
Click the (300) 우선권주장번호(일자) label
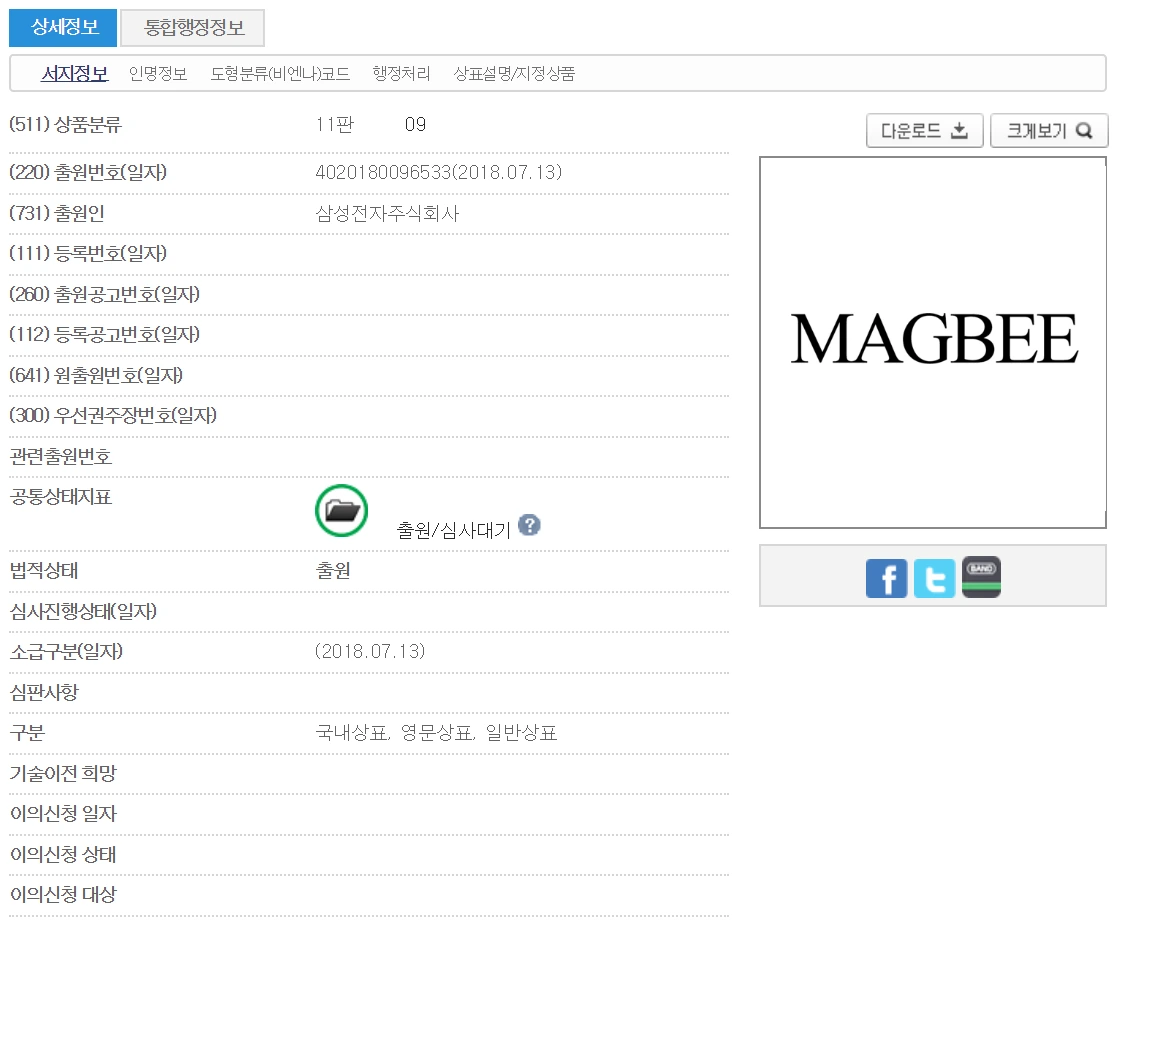(x=113, y=416)
